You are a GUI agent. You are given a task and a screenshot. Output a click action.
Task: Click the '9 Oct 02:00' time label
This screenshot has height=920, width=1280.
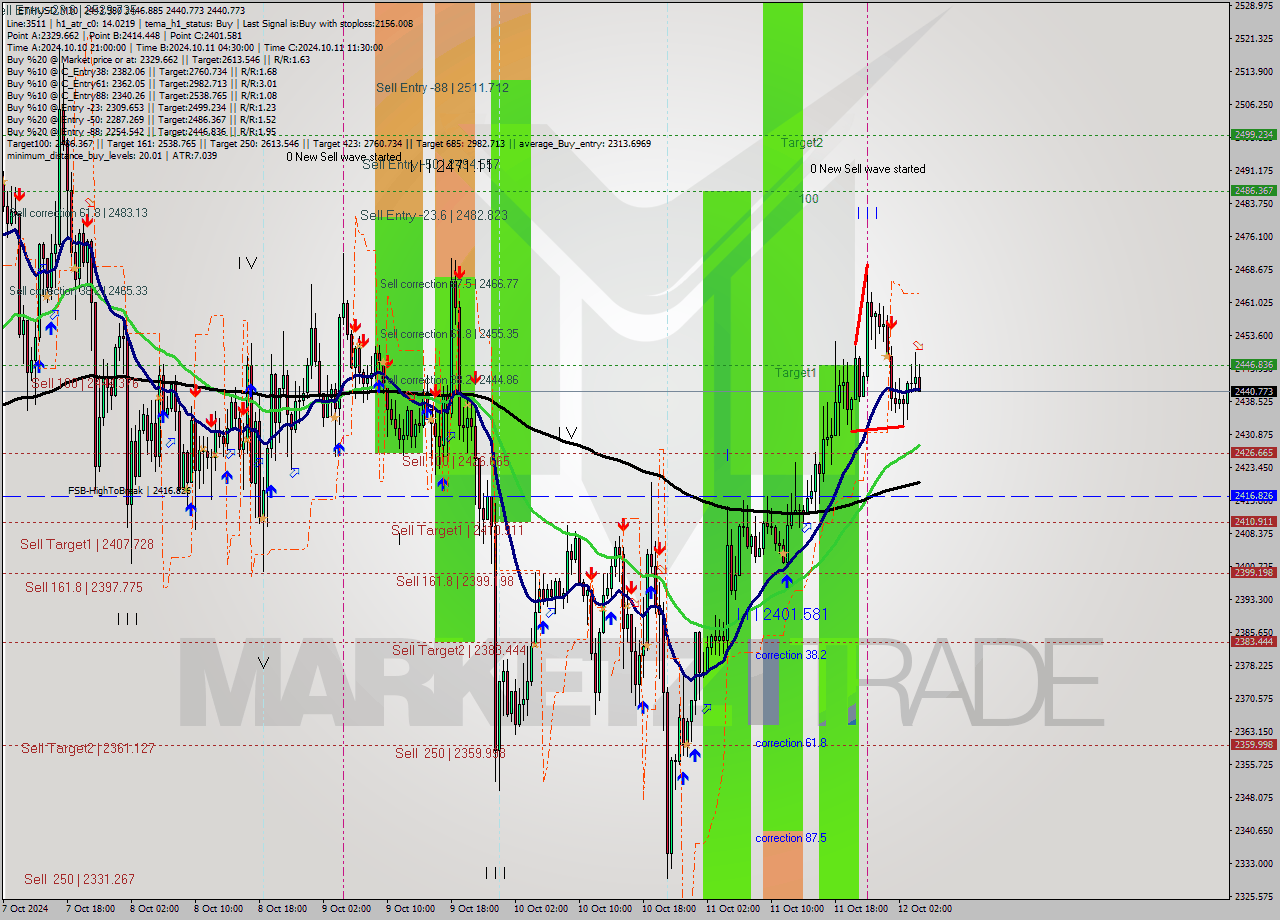pos(347,909)
